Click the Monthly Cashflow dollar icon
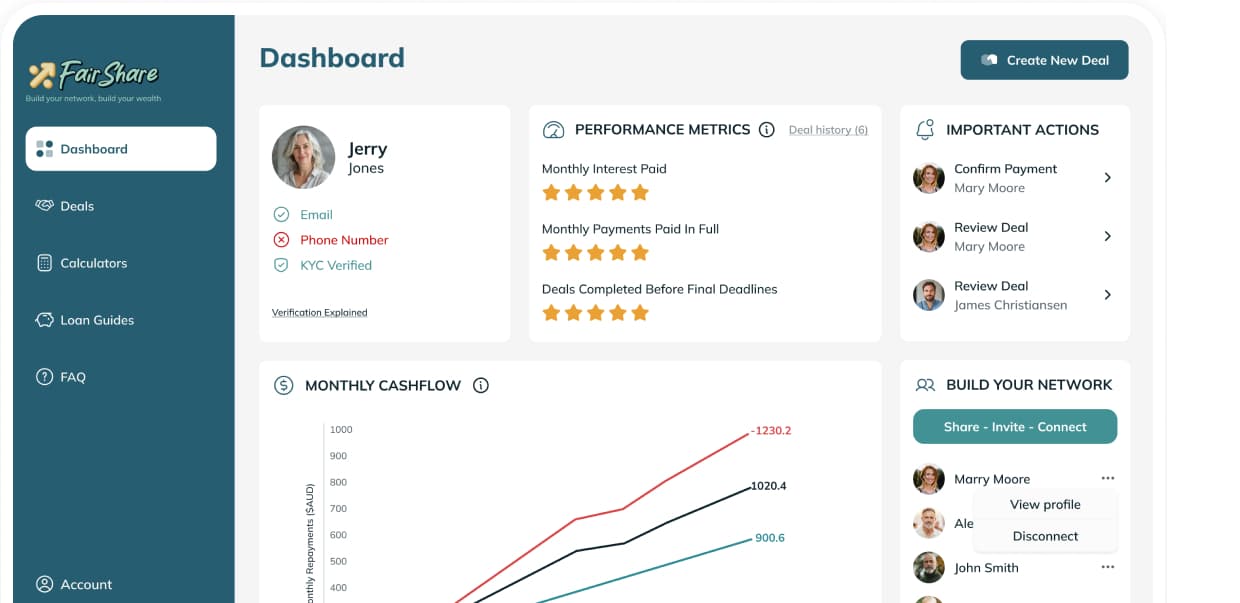1240x603 pixels. pyautogui.click(x=284, y=385)
